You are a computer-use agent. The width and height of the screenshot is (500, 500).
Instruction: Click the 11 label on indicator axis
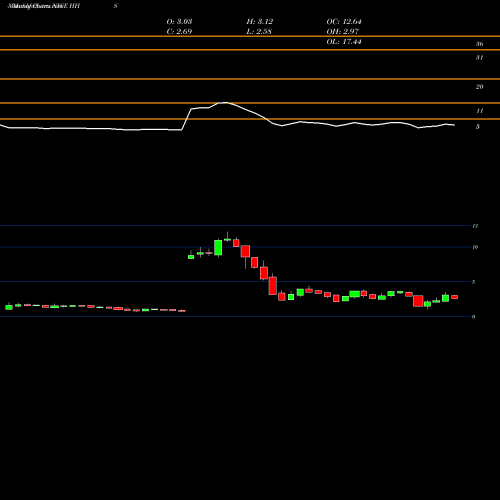pos(479,111)
